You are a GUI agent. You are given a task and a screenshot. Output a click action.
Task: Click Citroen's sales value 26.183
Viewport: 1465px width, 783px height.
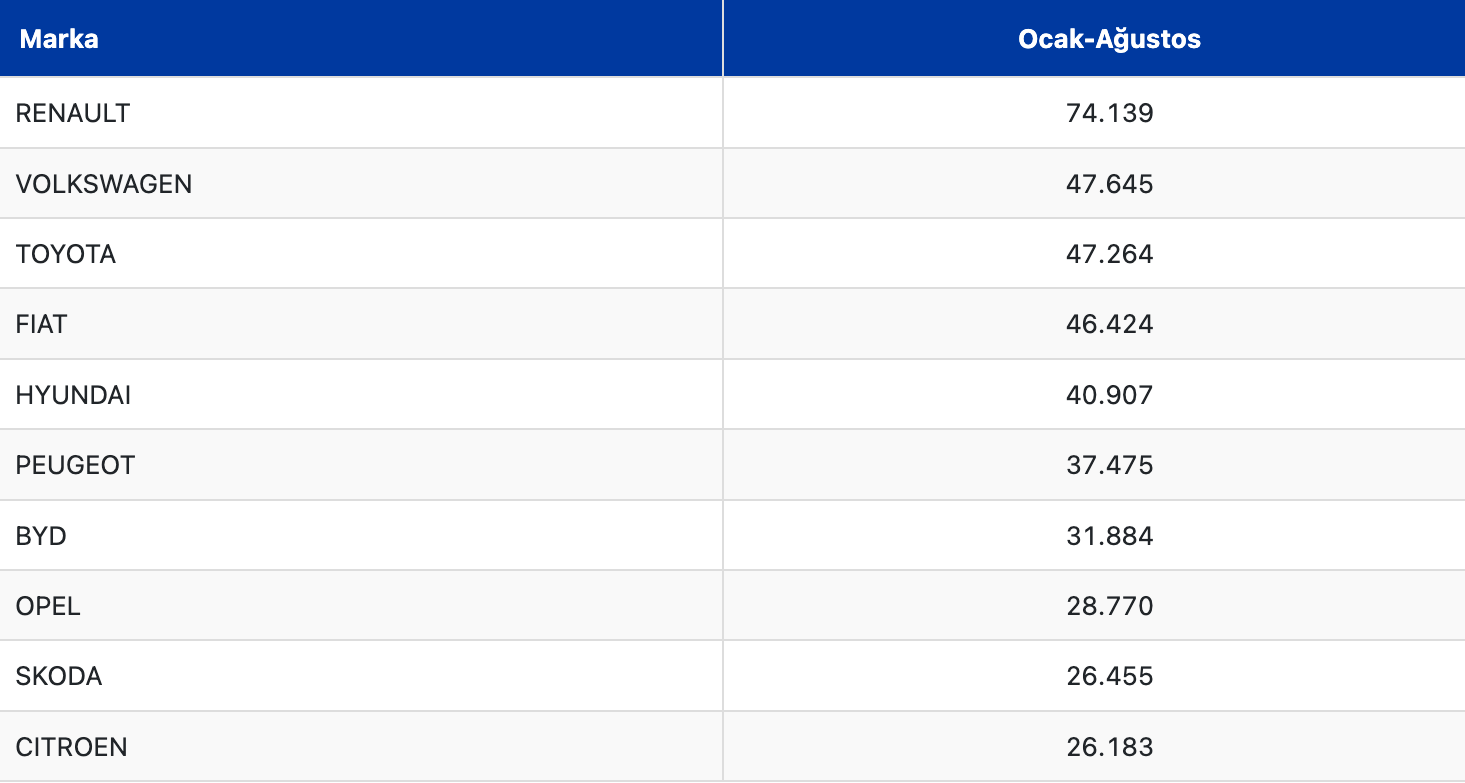pos(1110,747)
